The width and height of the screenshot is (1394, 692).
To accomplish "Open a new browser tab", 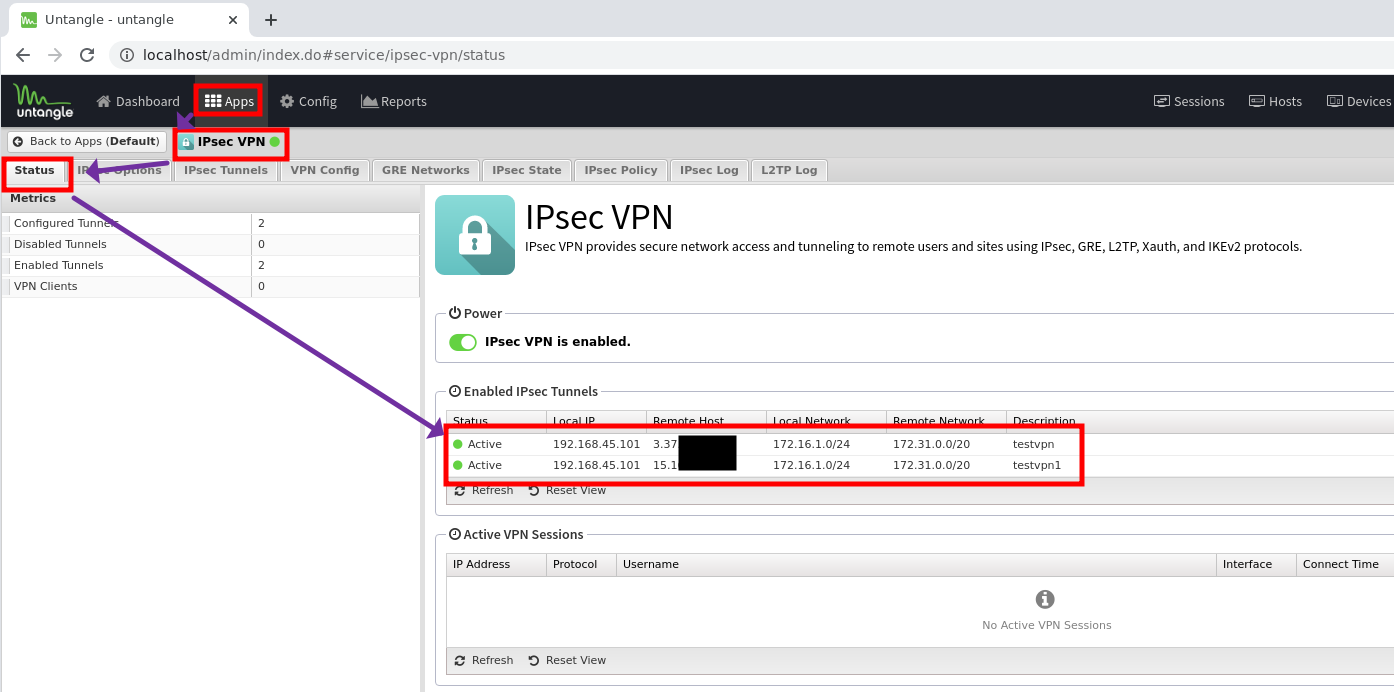I will tap(270, 20).
